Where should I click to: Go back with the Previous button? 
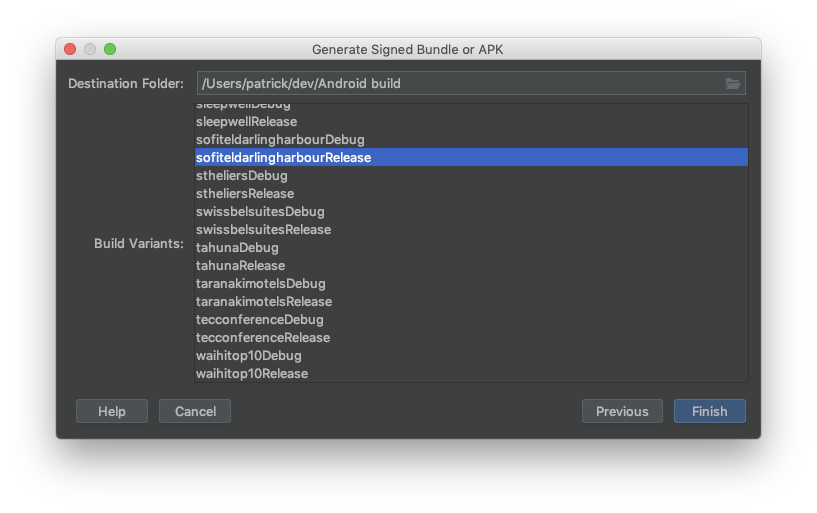coord(622,411)
